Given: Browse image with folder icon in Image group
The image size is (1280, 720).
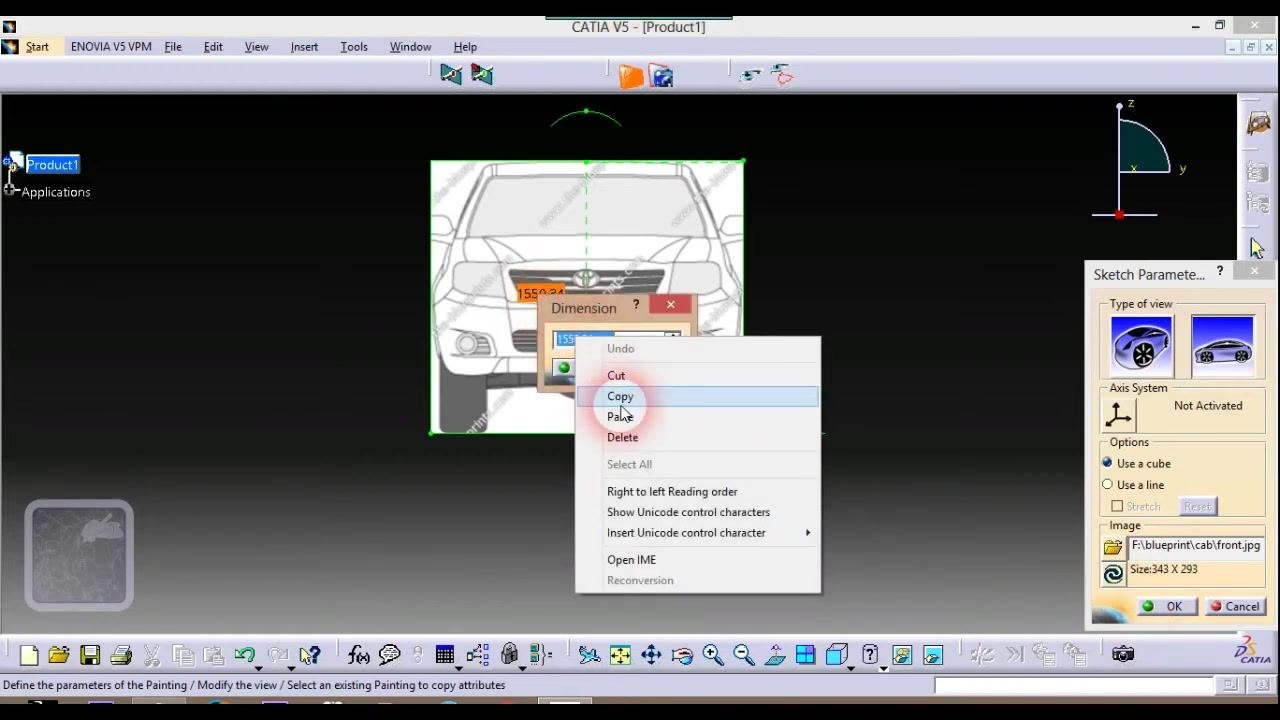Looking at the screenshot, I should [x=1113, y=547].
